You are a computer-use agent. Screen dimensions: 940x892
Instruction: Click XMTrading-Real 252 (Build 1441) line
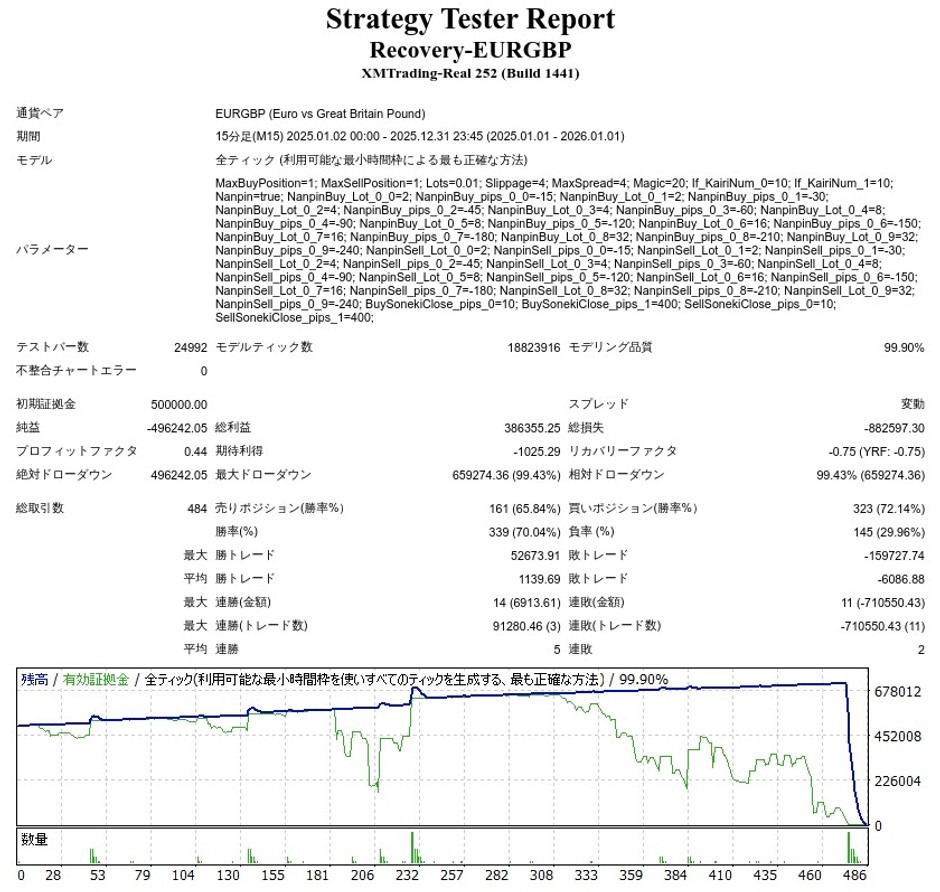[x=470, y=74]
